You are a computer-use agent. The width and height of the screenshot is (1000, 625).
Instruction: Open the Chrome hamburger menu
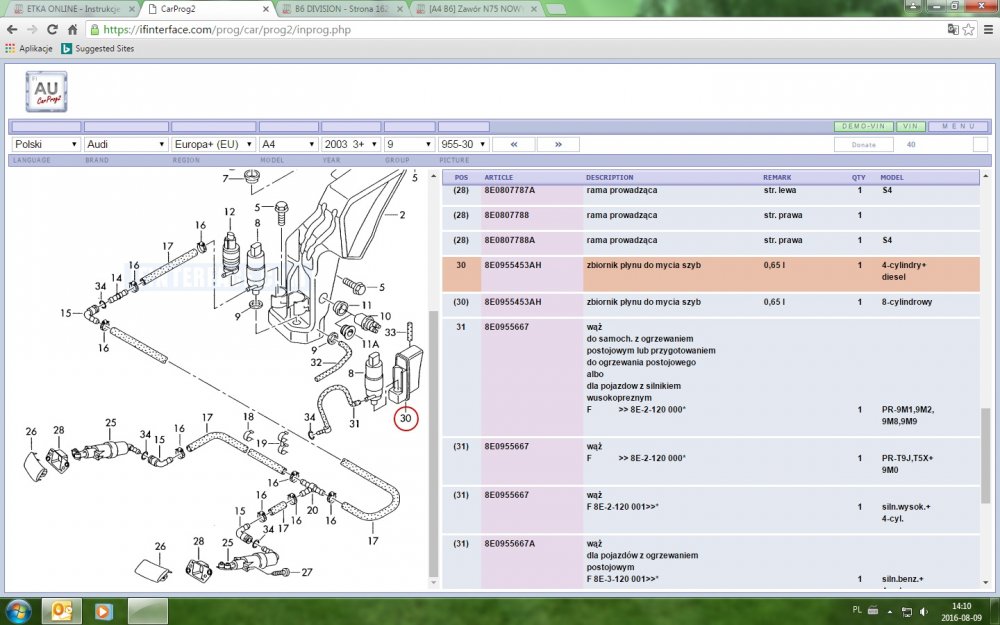[x=987, y=30]
